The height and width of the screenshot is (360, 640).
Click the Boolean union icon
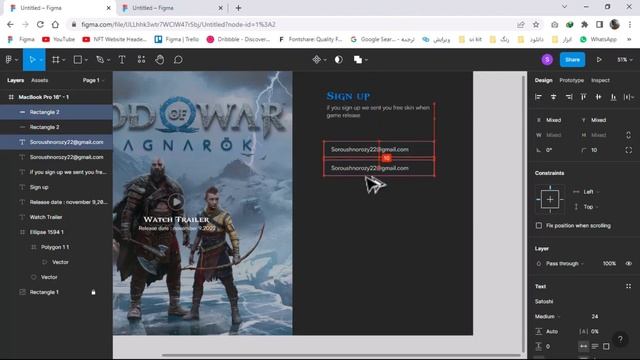(358, 60)
